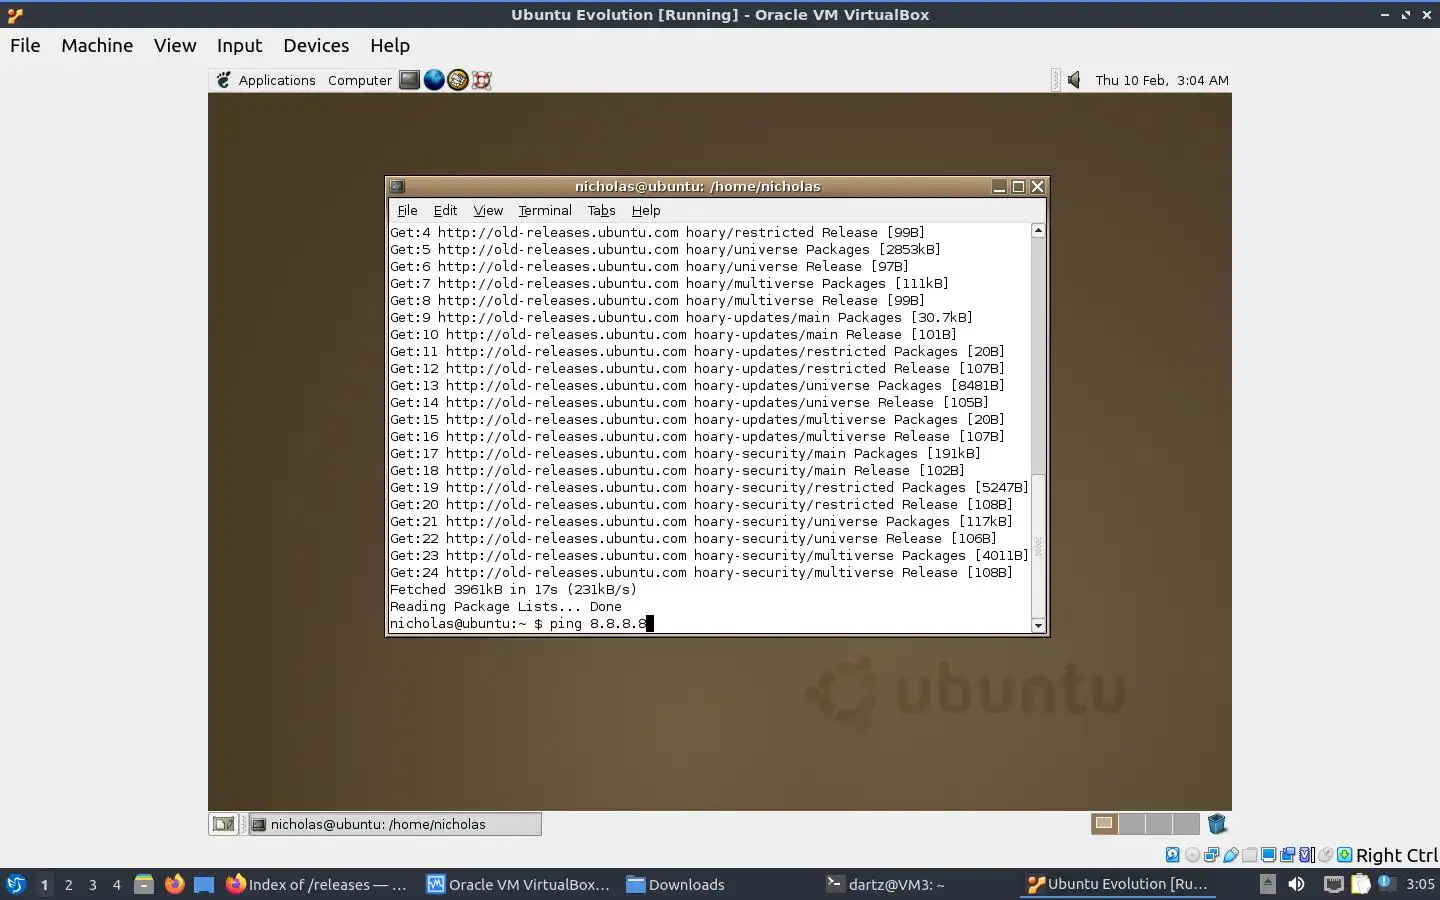
Task: Switch to third guest workspace
Action: [1159, 824]
